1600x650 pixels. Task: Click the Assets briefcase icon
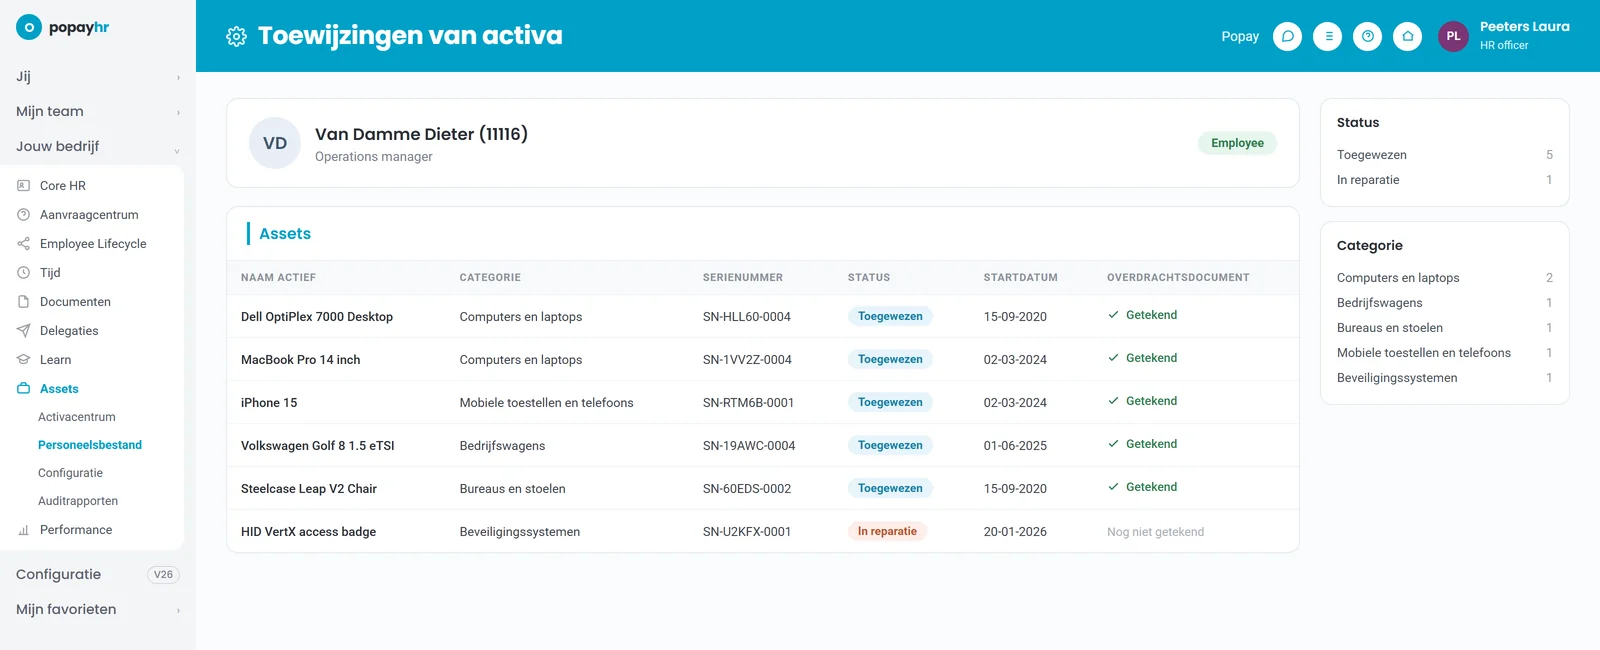pyautogui.click(x=24, y=389)
